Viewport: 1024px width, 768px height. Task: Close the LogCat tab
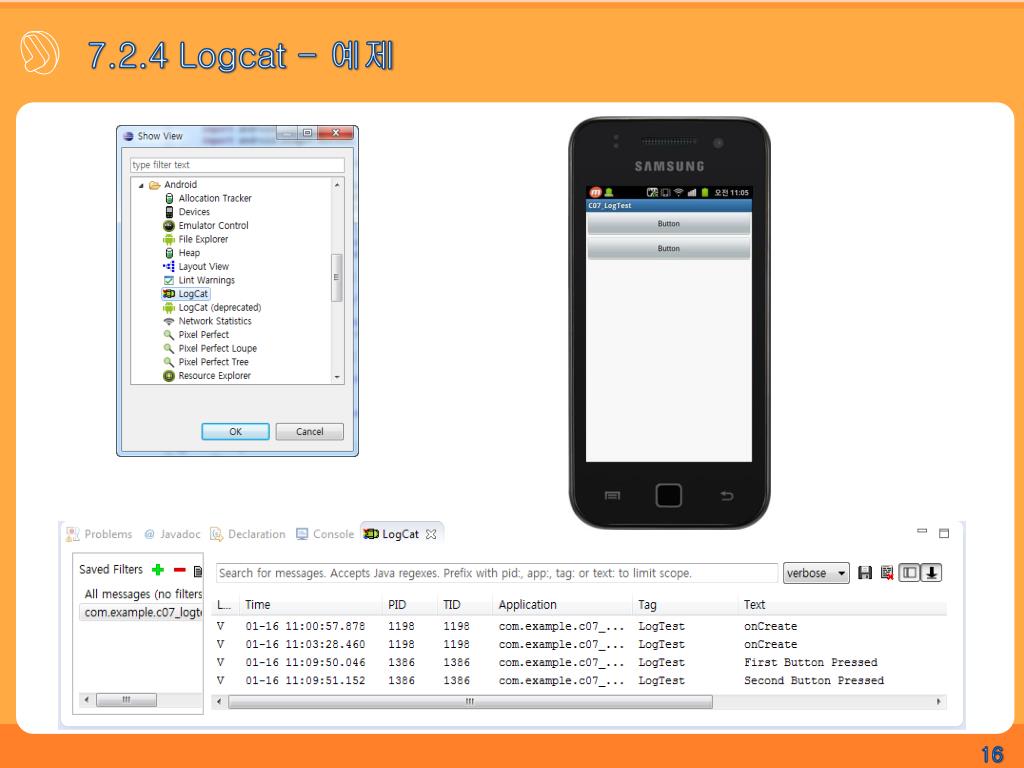tap(431, 534)
